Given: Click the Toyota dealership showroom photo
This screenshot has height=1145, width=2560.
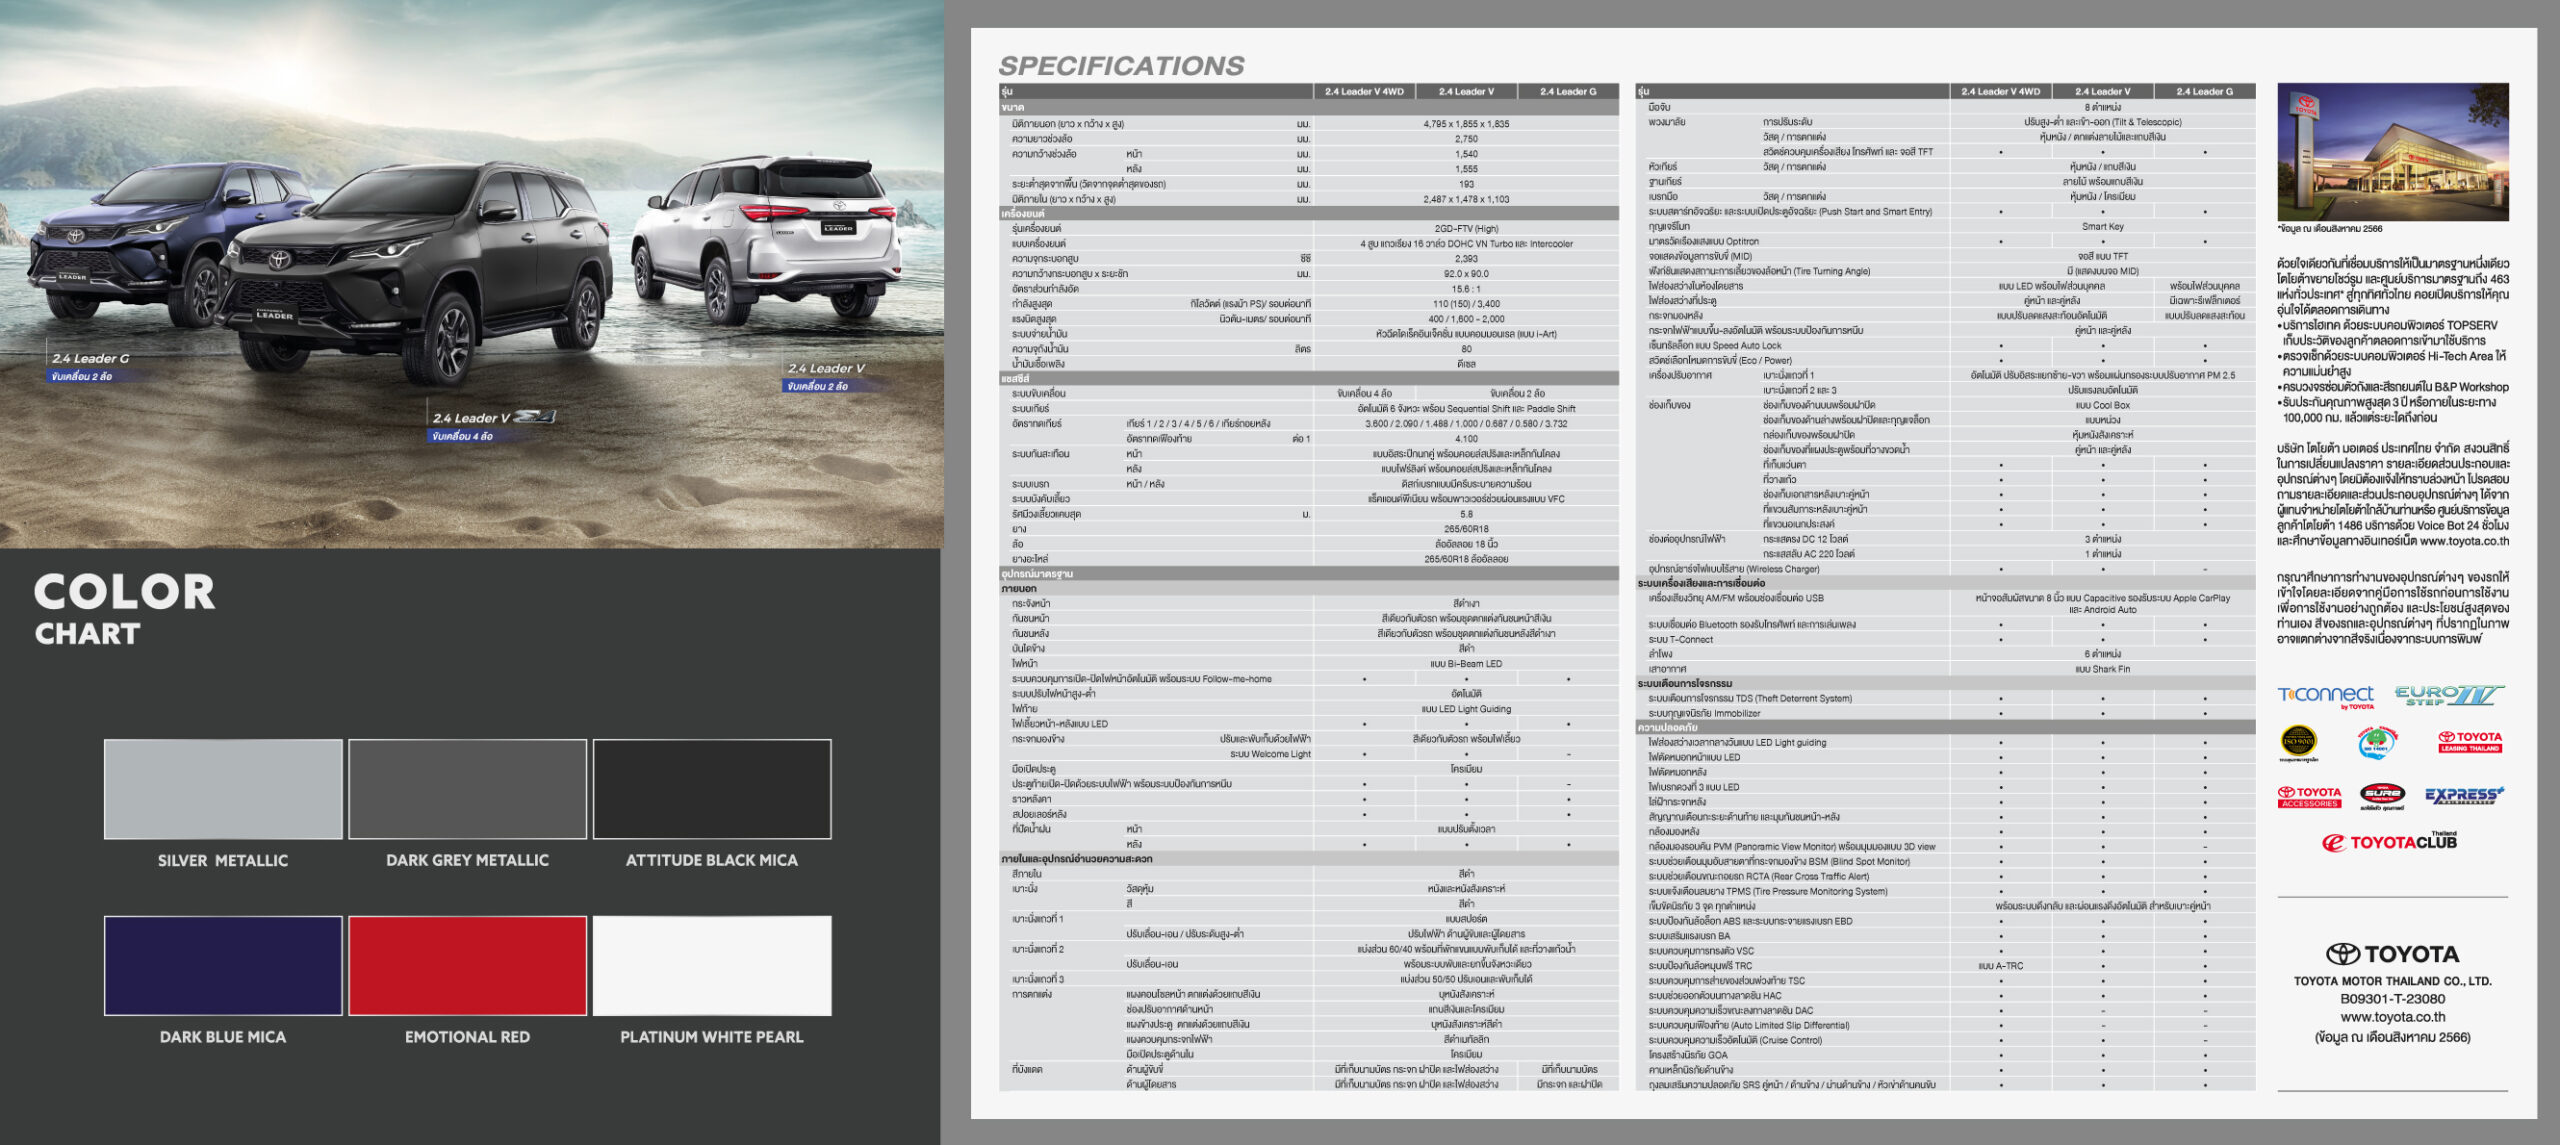Looking at the screenshot, I should point(2392,152).
